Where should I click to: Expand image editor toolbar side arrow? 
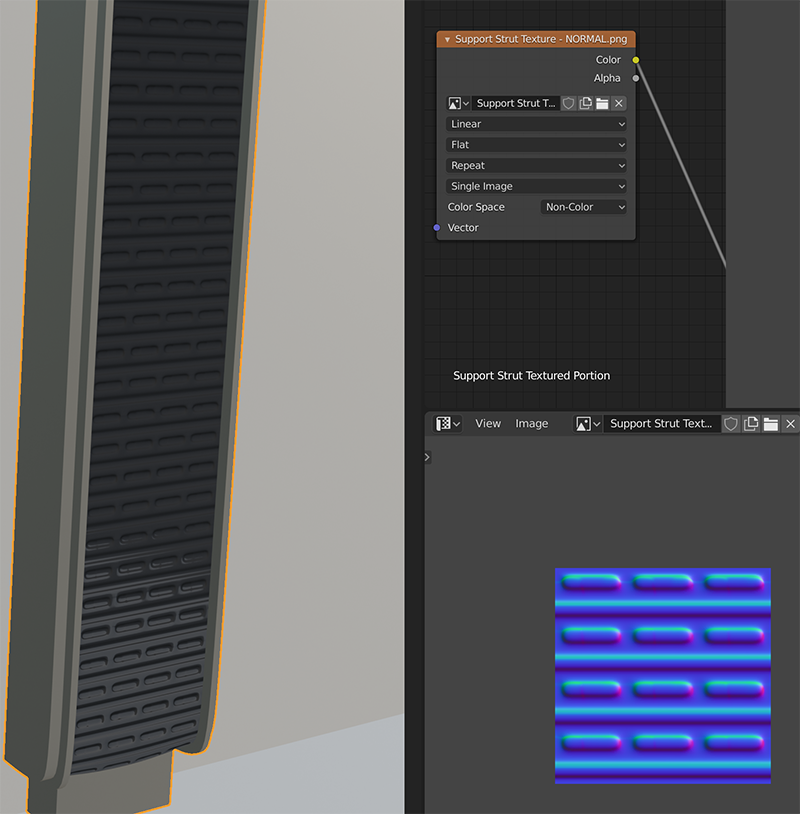(x=427, y=457)
